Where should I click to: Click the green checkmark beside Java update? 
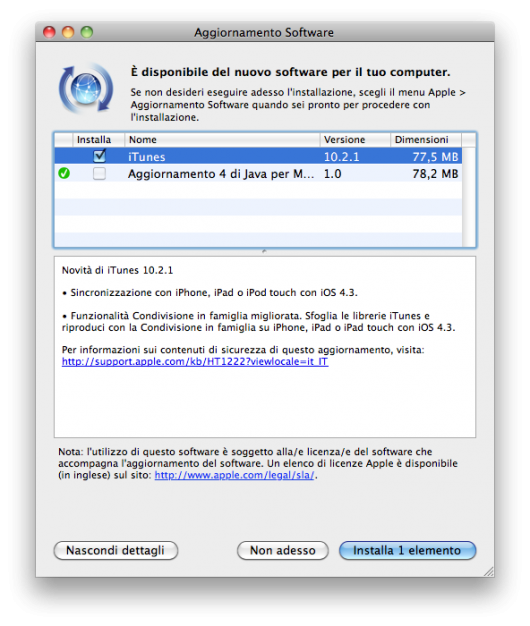64,173
